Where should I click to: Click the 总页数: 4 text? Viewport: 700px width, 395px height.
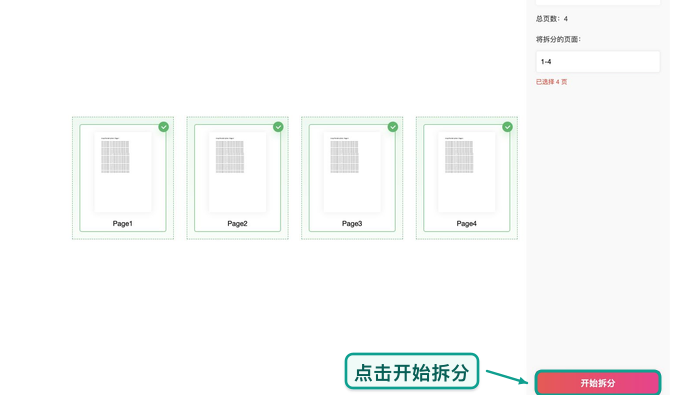coord(552,19)
